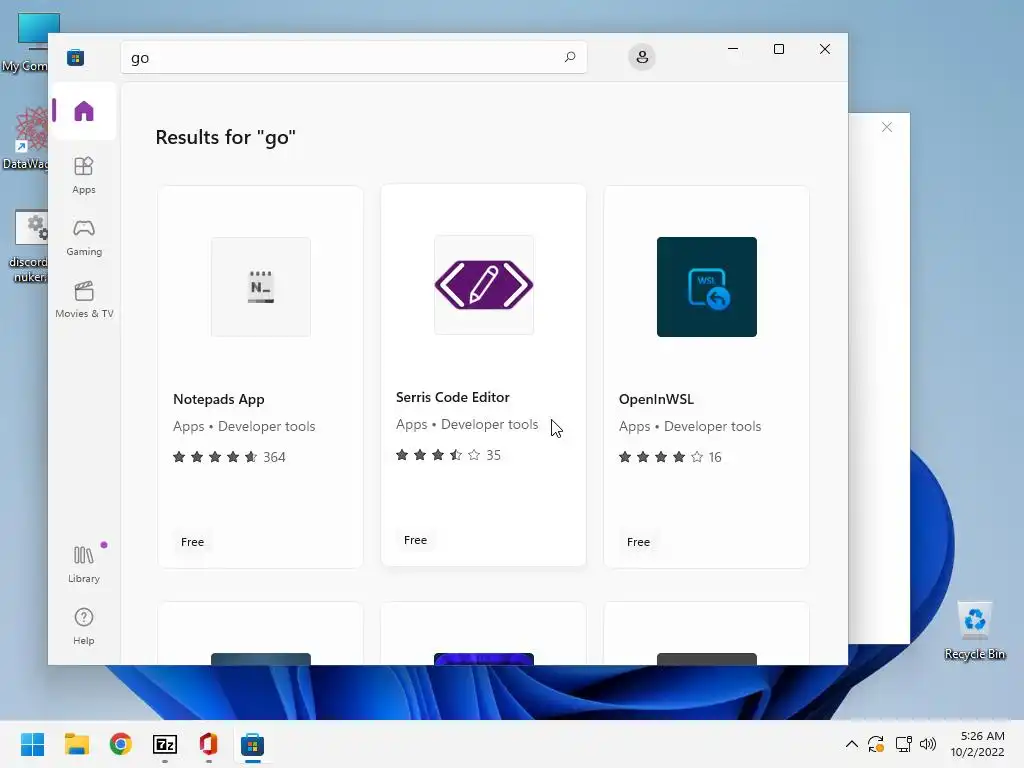Open the Notepads App icon thumbnail
1024x768 pixels.
point(261,287)
